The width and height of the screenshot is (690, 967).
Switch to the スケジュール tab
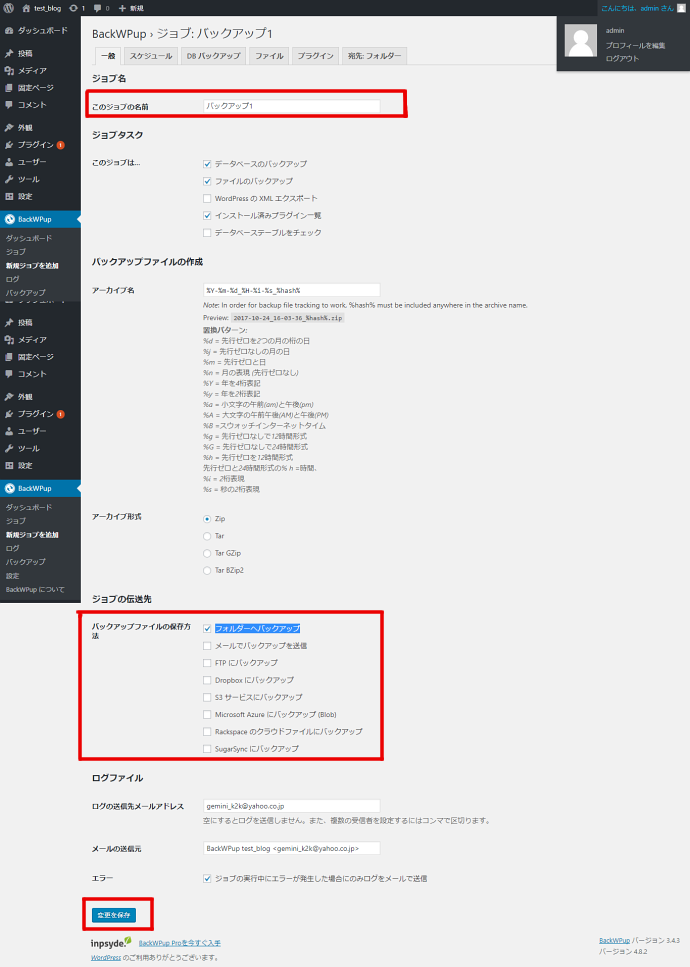[151, 56]
